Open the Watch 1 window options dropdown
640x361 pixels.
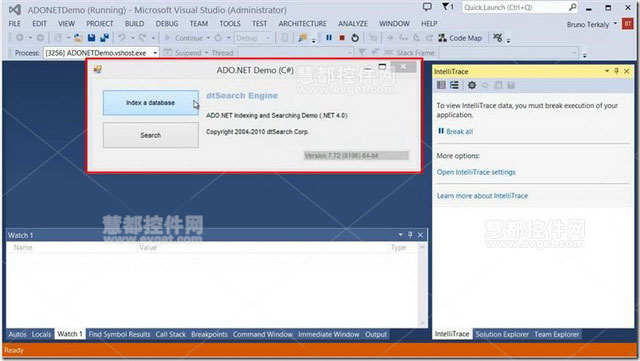400,235
